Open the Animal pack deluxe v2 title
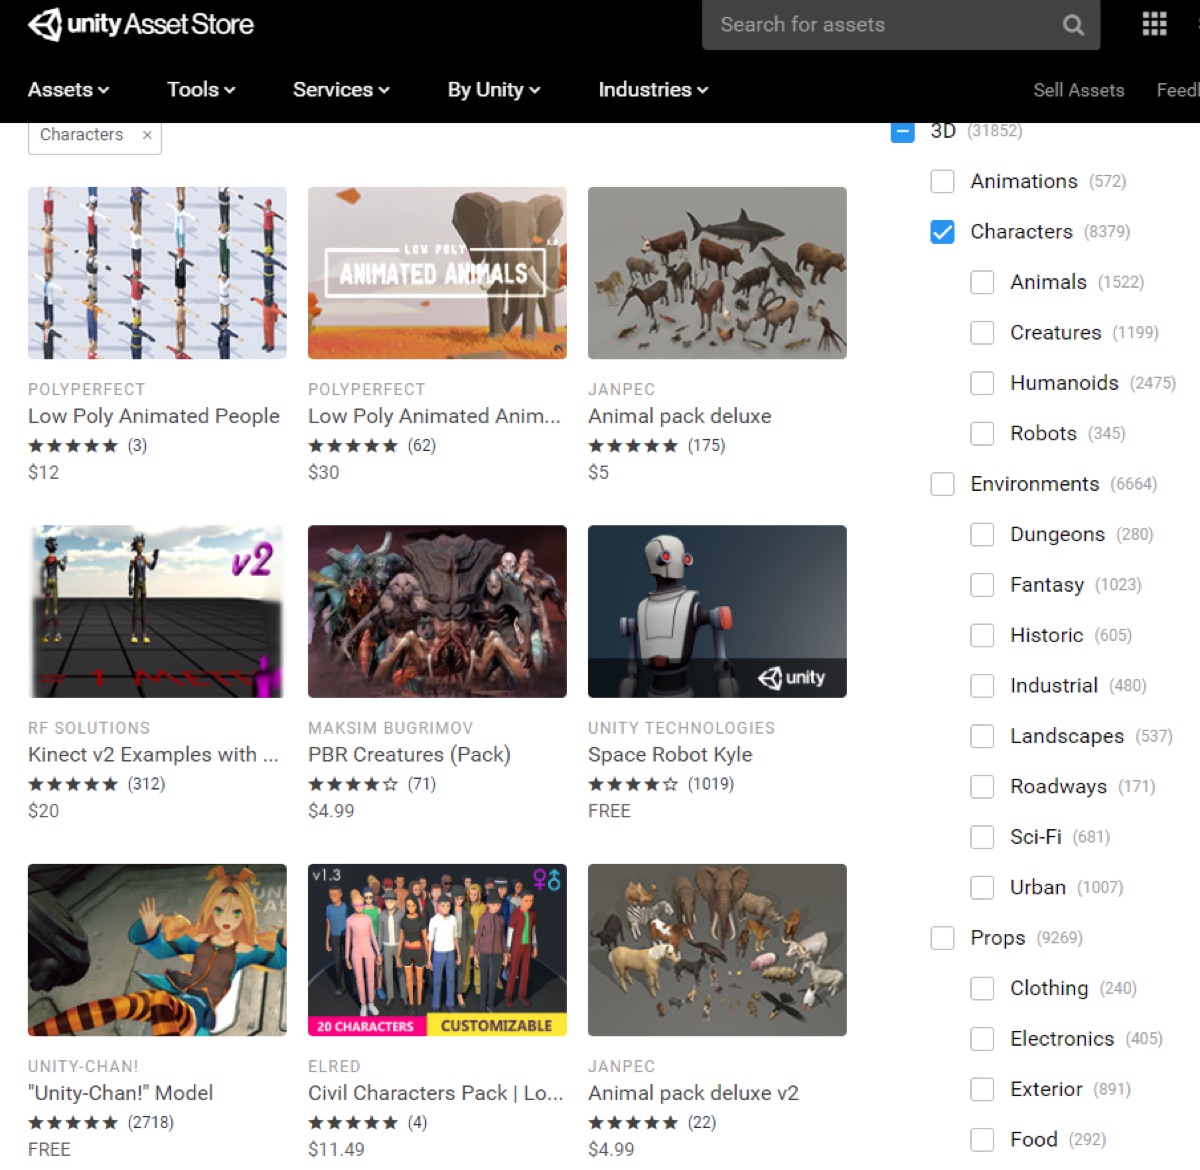Image resolution: width=1200 pixels, height=1170 pixels. click(693, 1093)
